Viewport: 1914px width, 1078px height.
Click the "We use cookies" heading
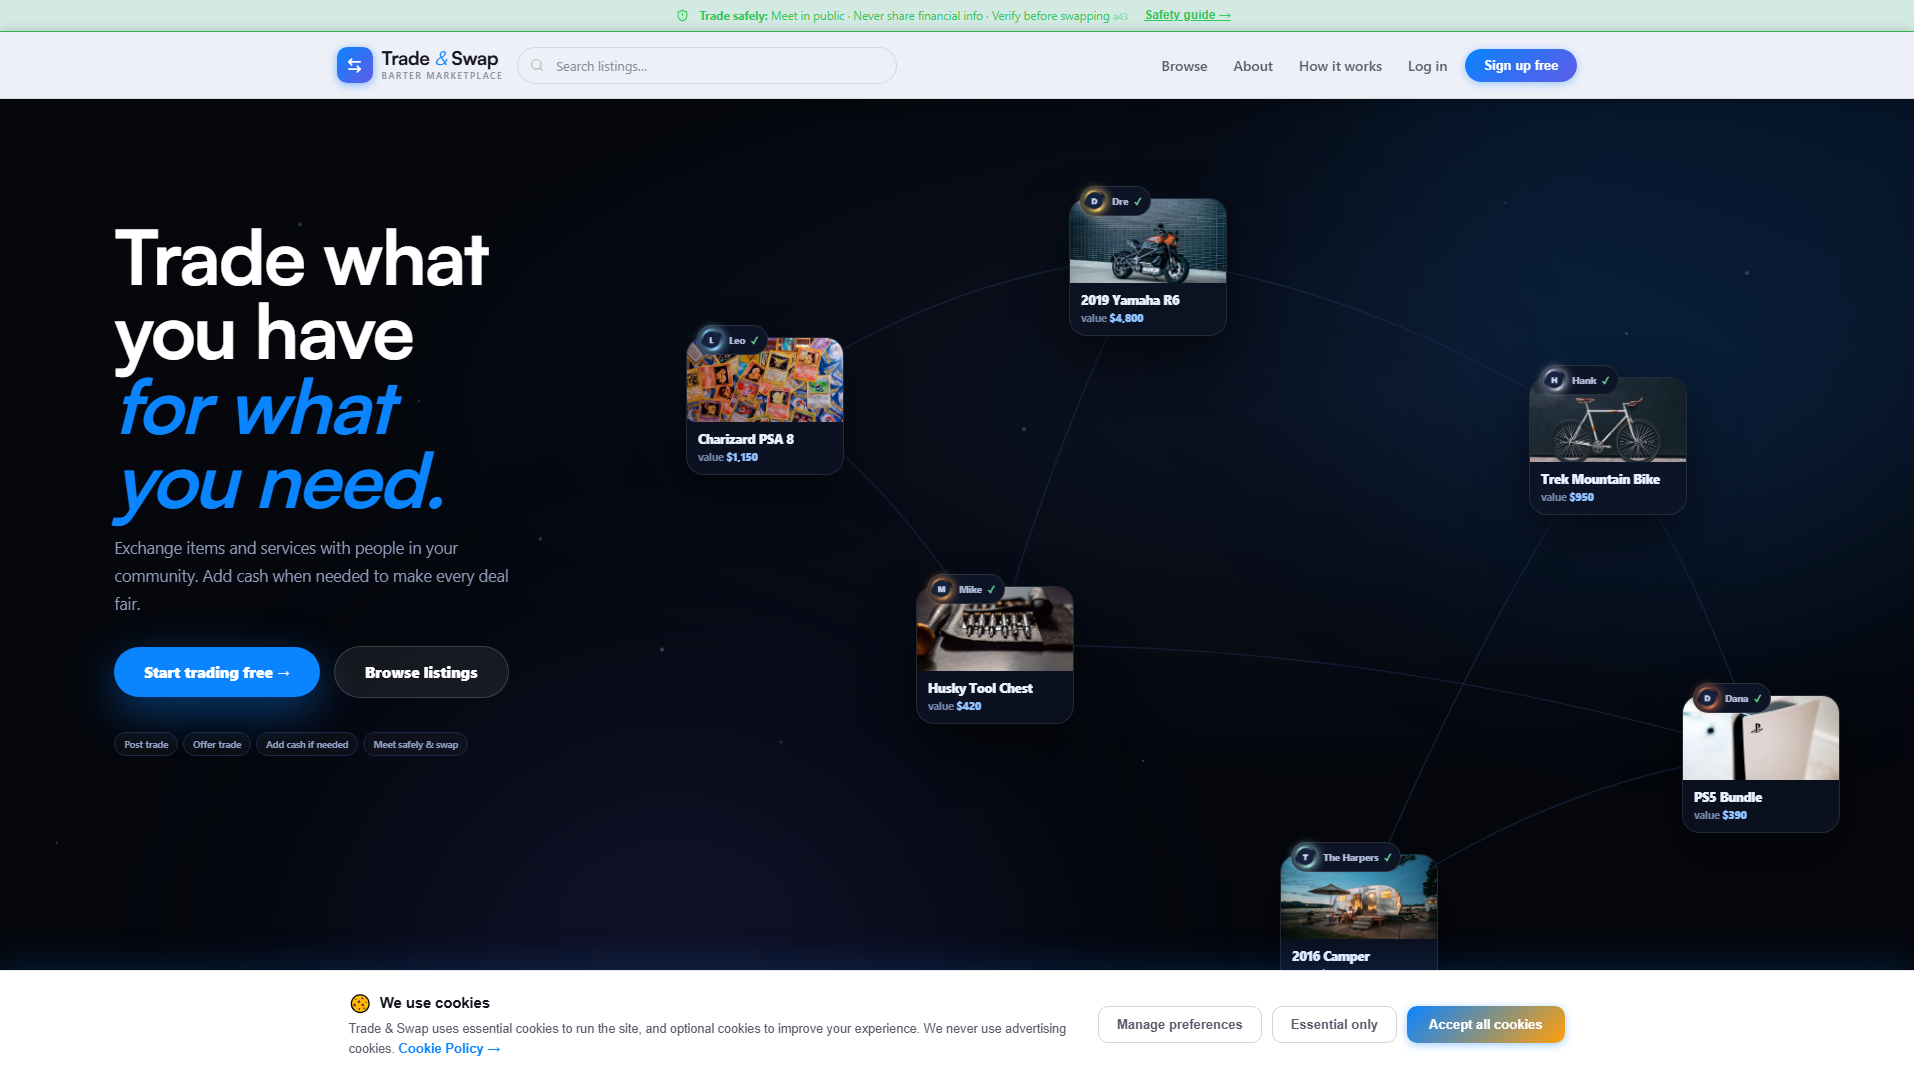pos(434,1003)
